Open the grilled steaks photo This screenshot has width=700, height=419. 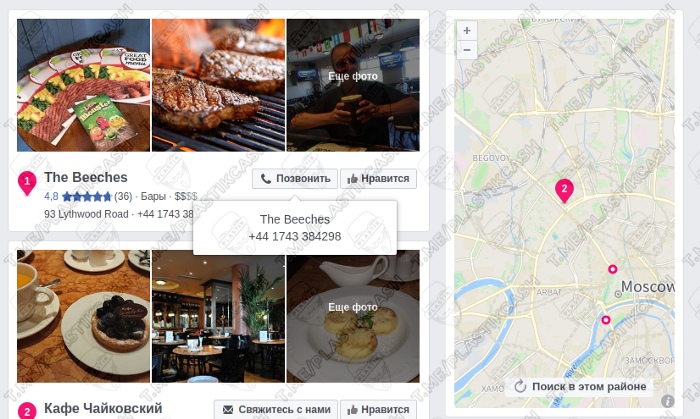tap(218, 85)
